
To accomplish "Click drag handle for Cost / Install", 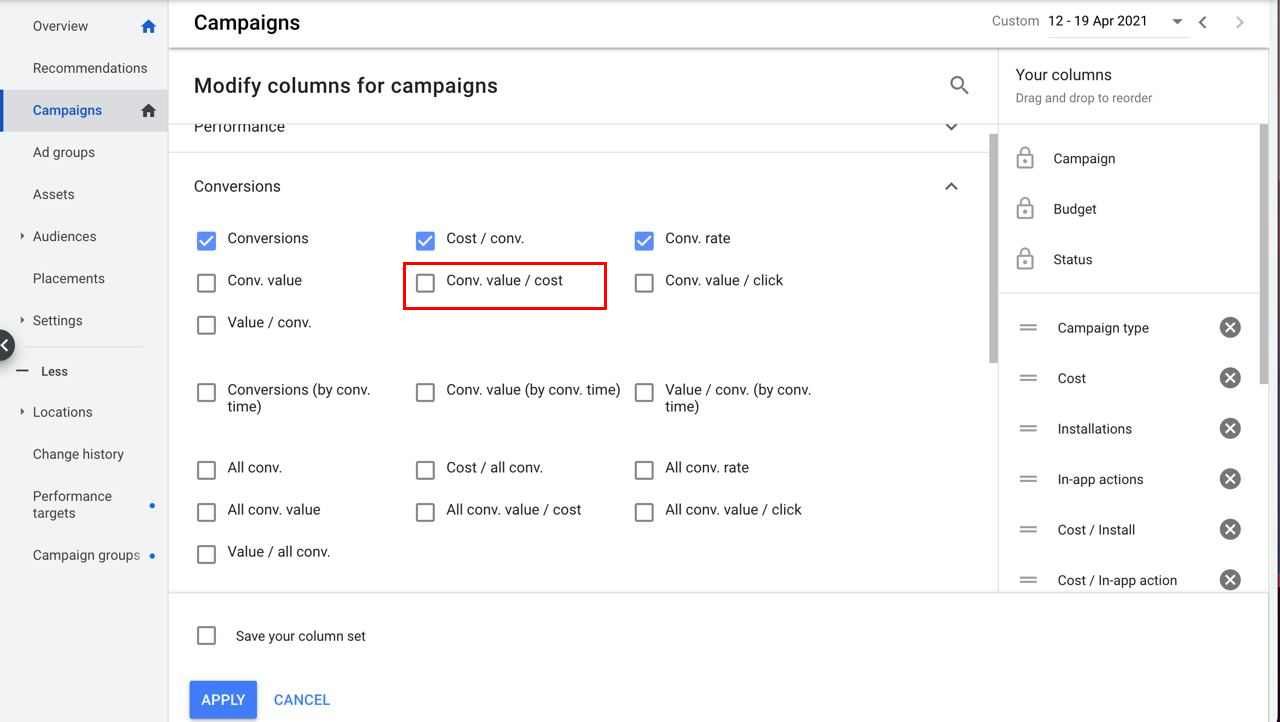I will (1028, 530).
